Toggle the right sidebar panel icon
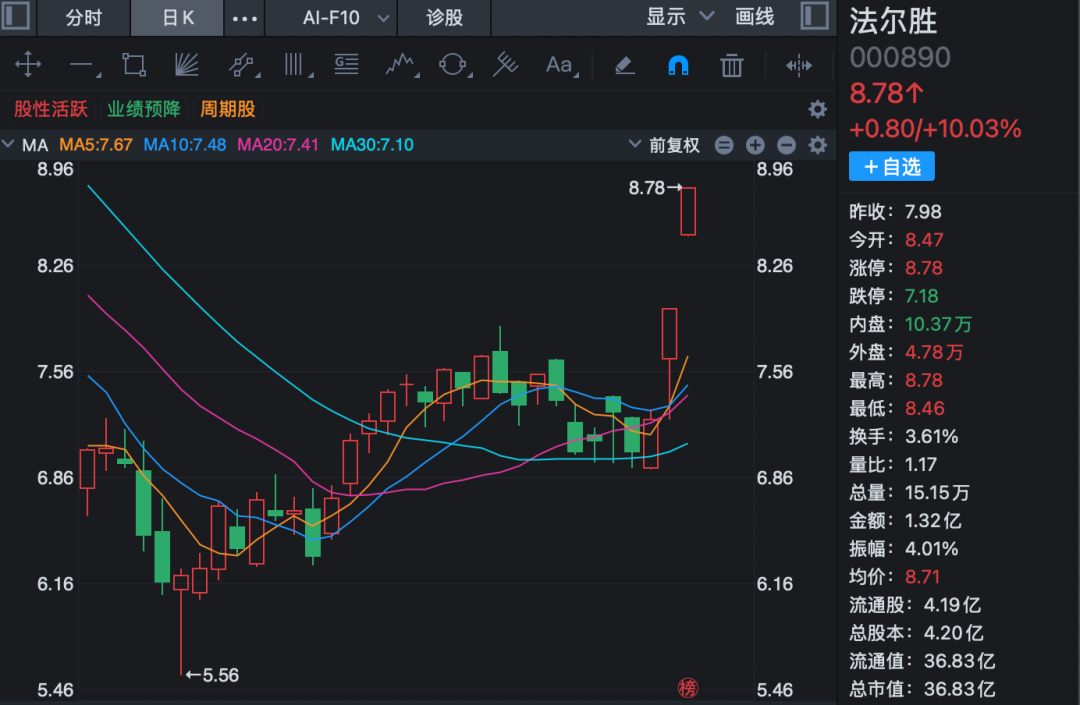 pos(814,16)
